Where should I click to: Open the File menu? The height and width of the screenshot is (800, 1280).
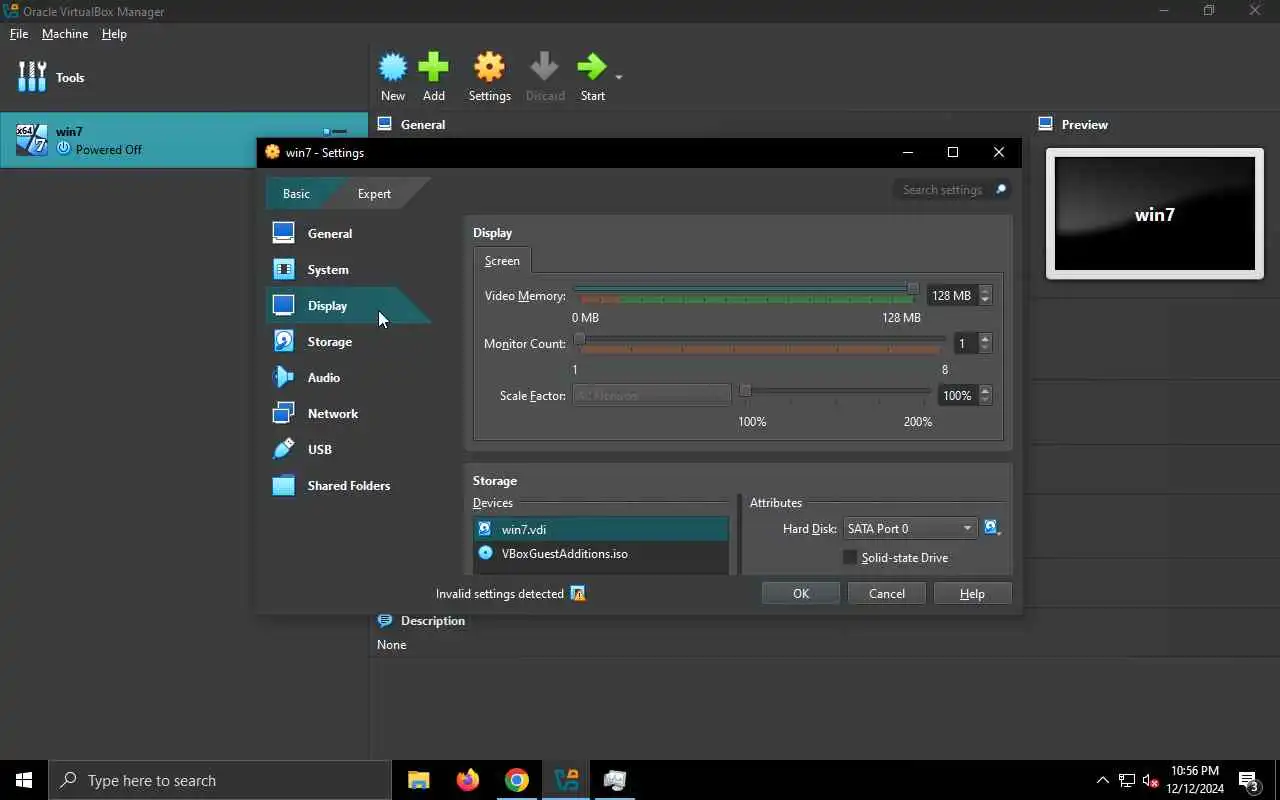pos(19,33)
